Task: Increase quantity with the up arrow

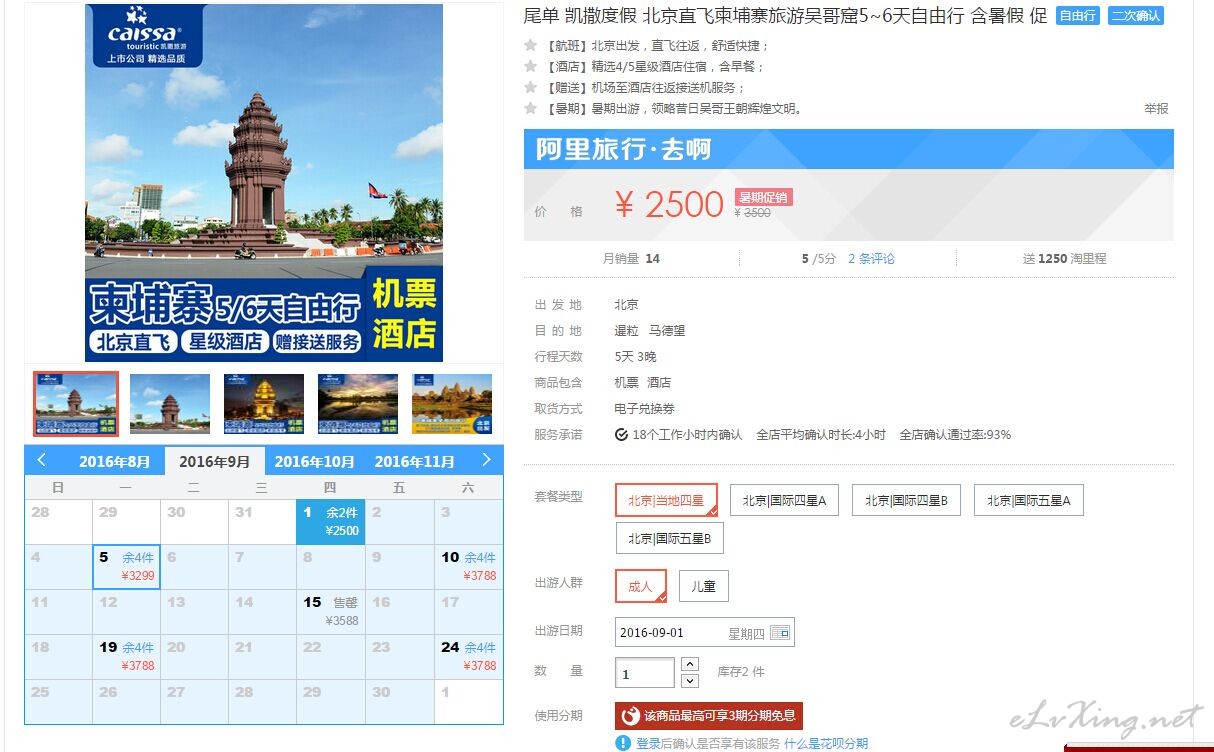Action: [690, 664]
